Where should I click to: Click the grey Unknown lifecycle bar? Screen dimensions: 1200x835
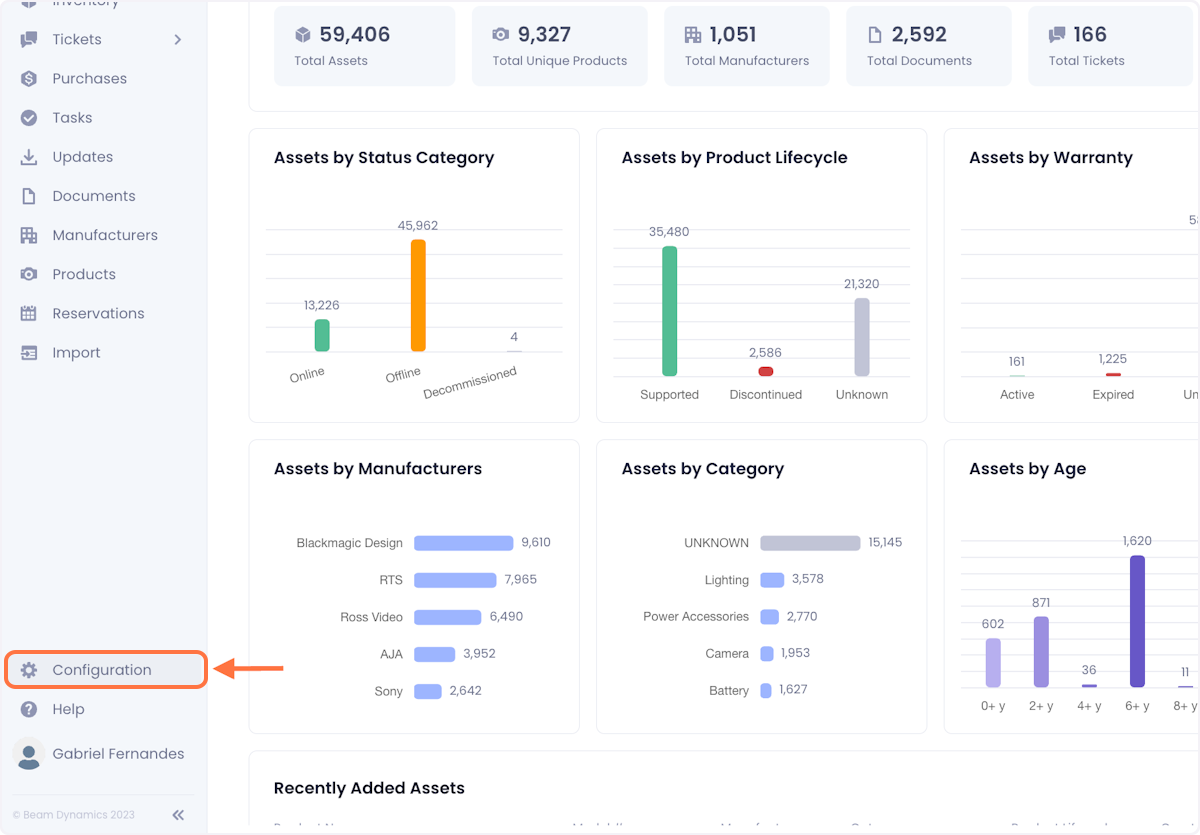click(862, 337)
